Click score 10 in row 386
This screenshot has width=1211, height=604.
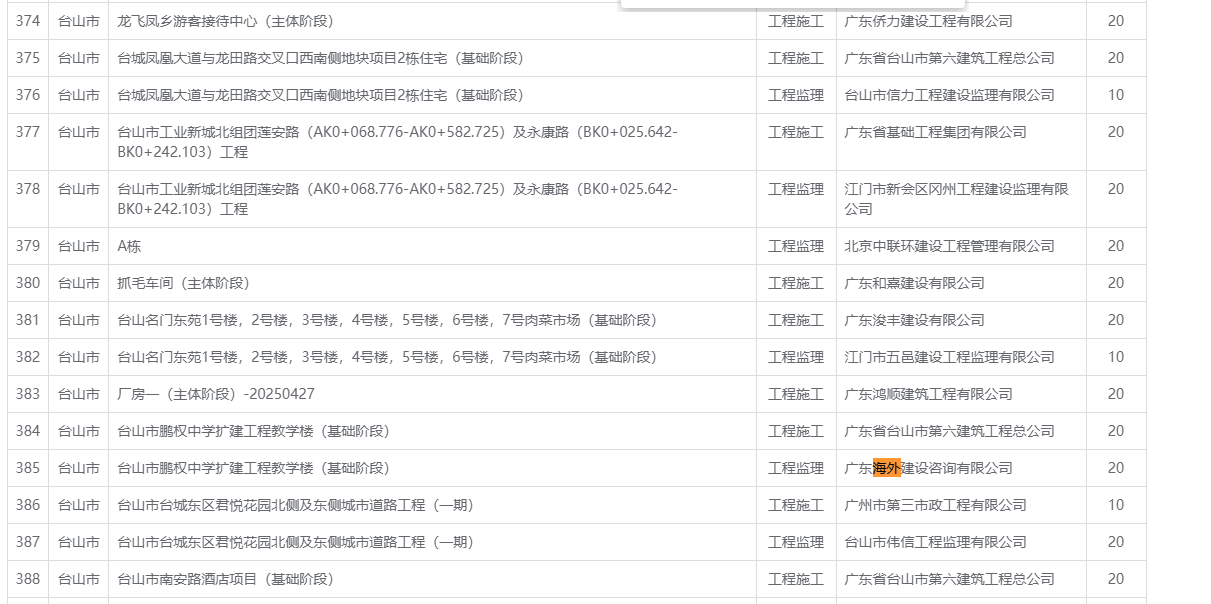click(1115, 505)
